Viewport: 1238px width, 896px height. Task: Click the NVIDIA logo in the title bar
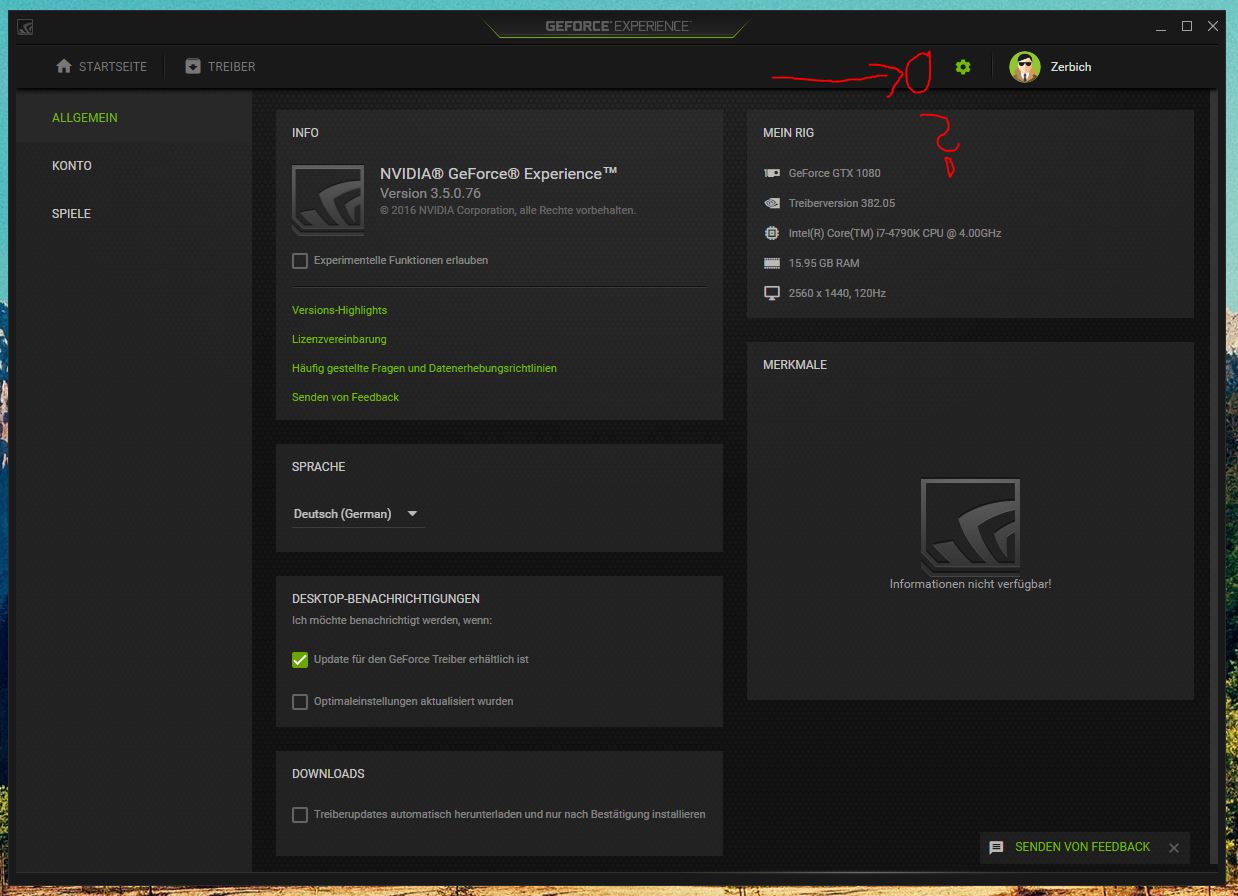tap(25, 26)
